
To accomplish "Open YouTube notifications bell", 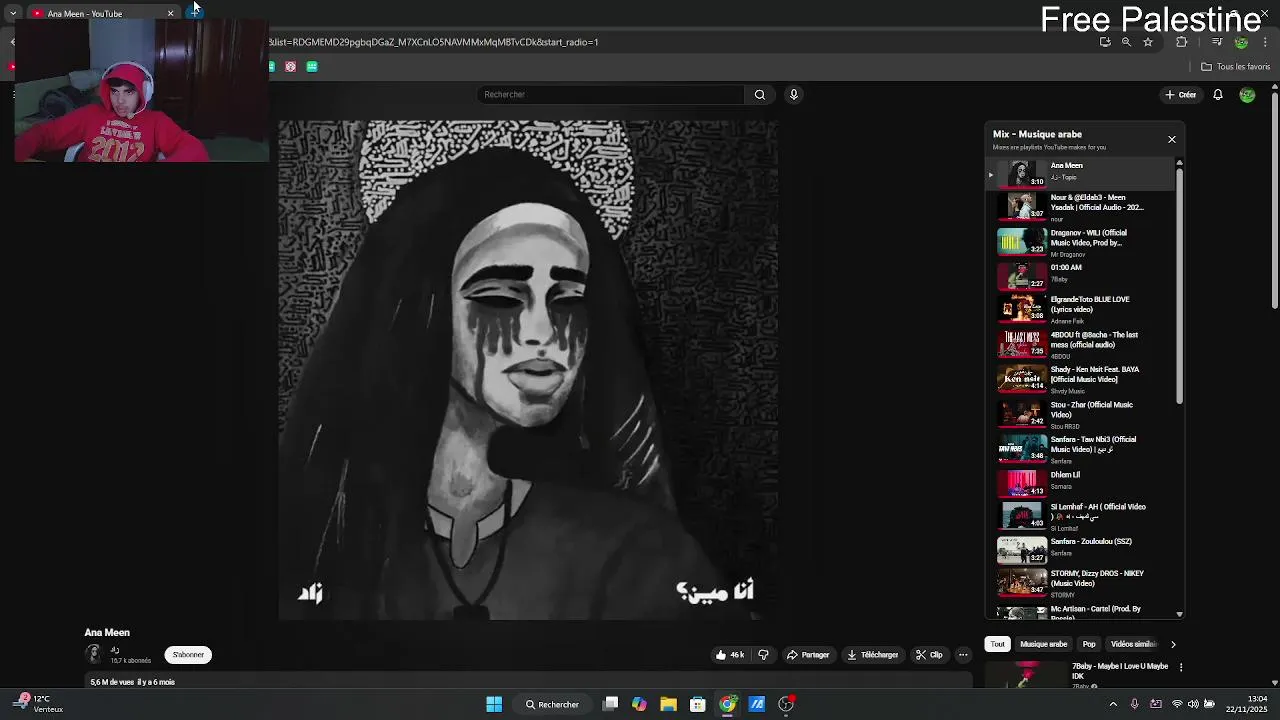I will [x=1218, y=95].
